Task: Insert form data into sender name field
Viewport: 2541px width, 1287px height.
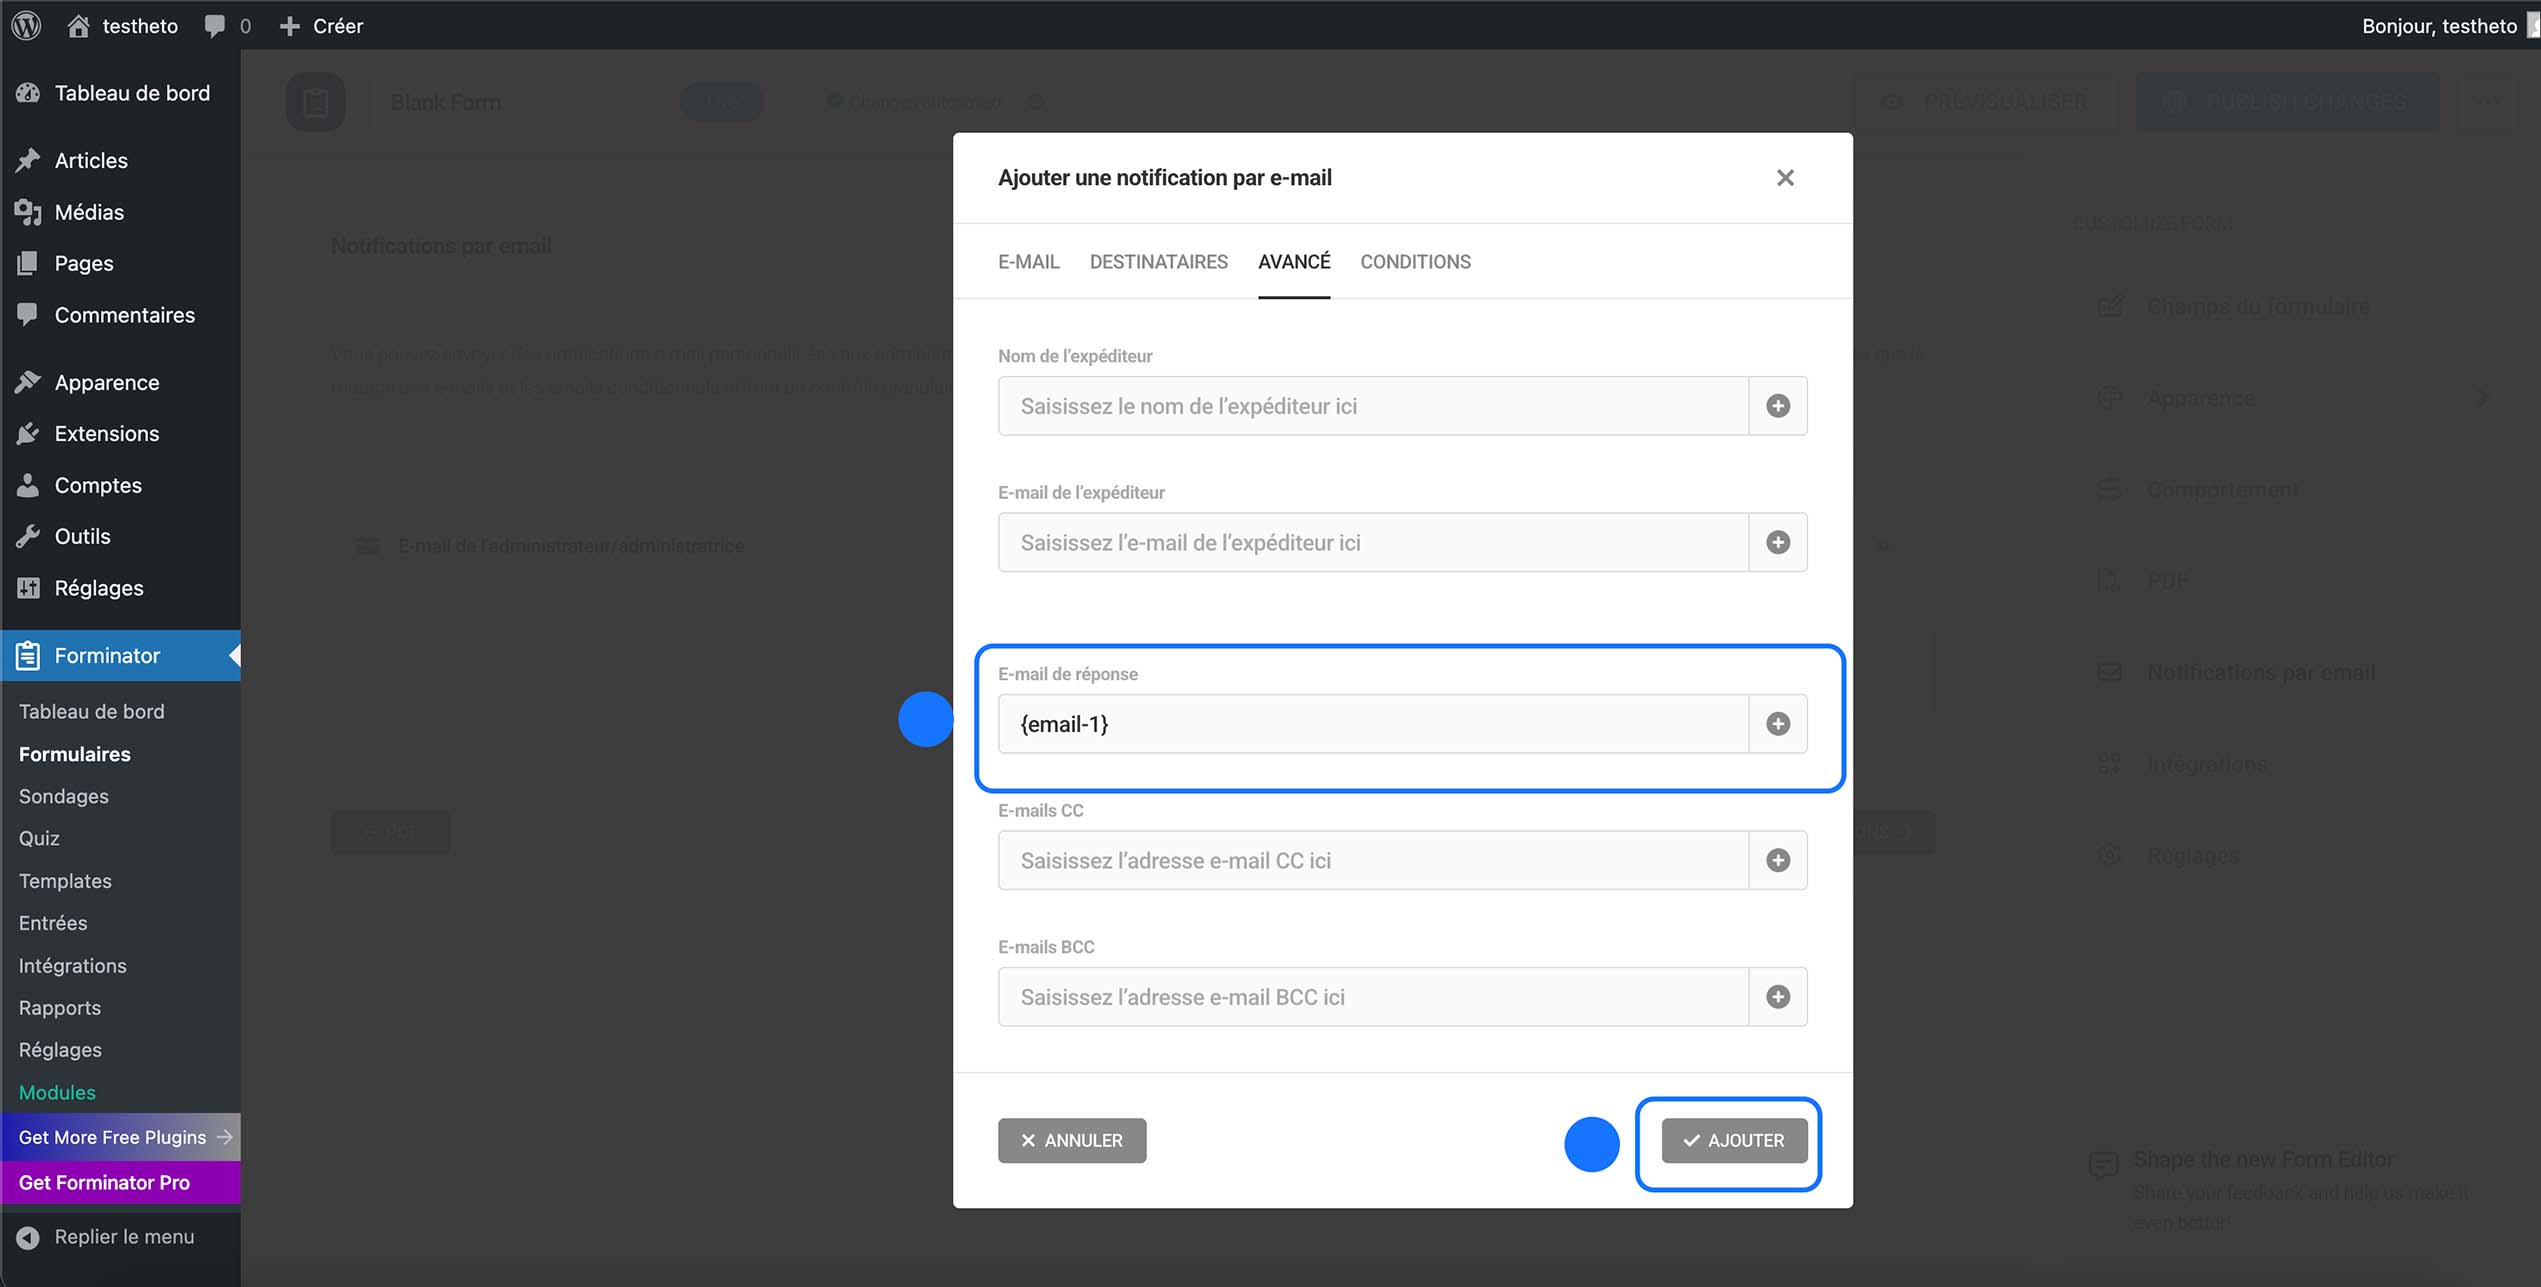Action: 1778,405
